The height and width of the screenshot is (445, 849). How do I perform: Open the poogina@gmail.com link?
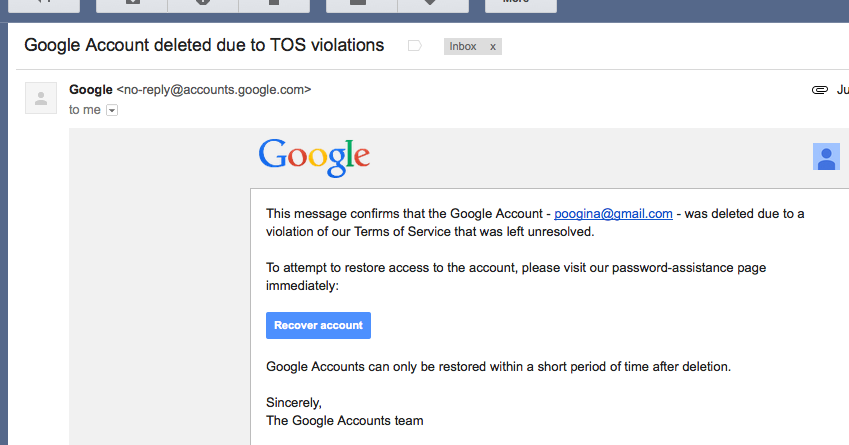(x=613, y=213)
